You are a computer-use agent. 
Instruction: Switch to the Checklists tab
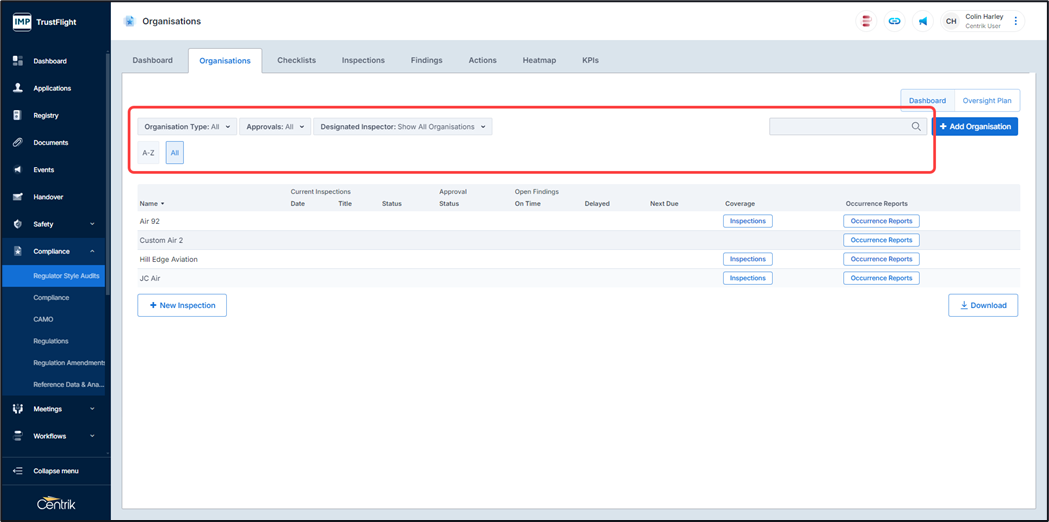click(x=296, y=60)
